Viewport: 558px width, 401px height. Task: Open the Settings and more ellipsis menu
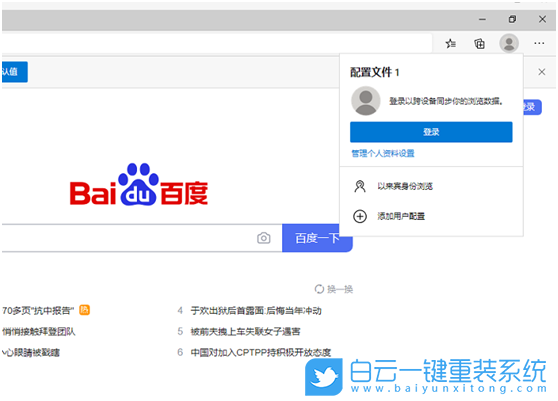point(539,43)
